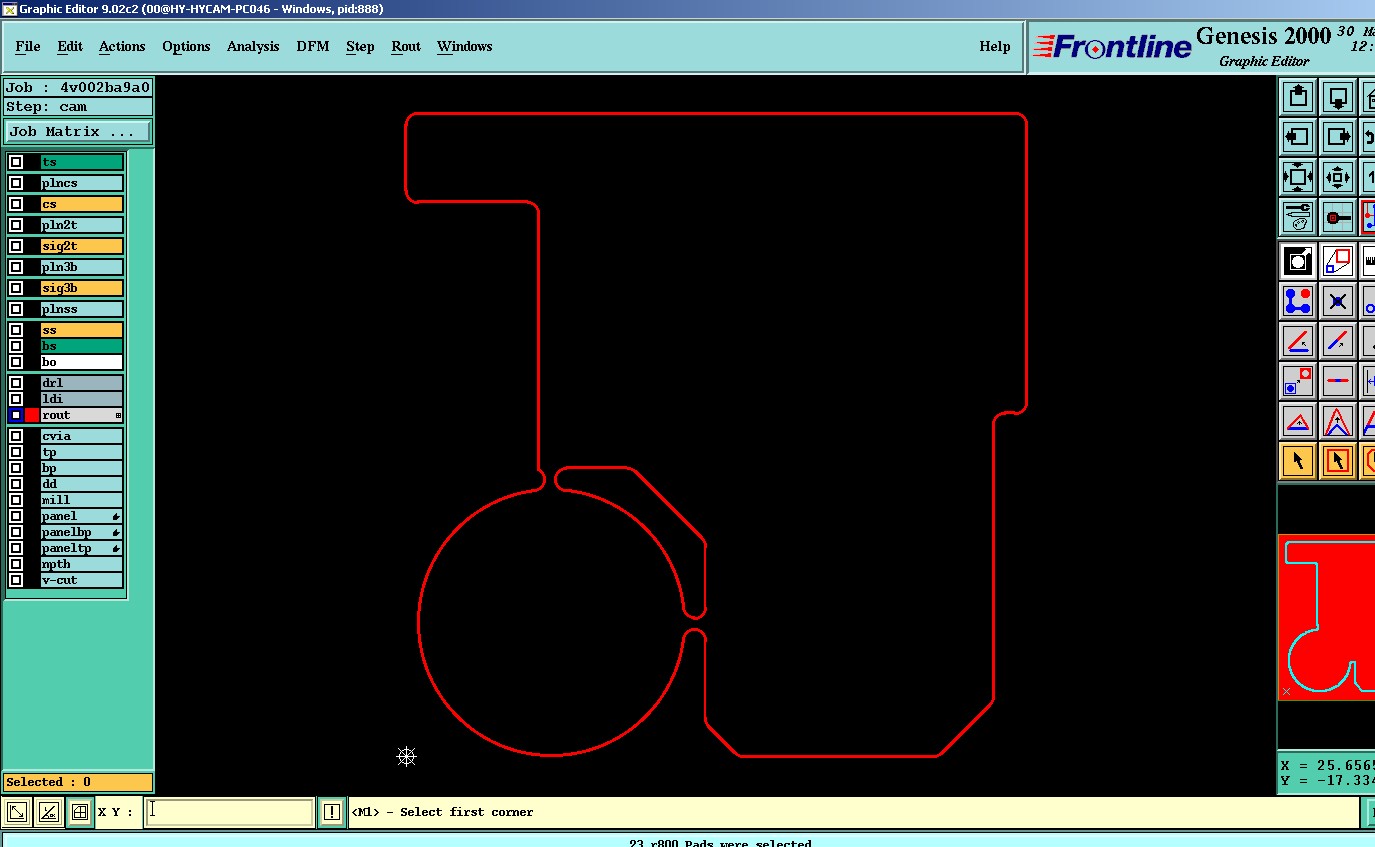Open the Analysis menu
This screenshot has height=847, width=1375.
pyautogui.click(x=253, y=46)
